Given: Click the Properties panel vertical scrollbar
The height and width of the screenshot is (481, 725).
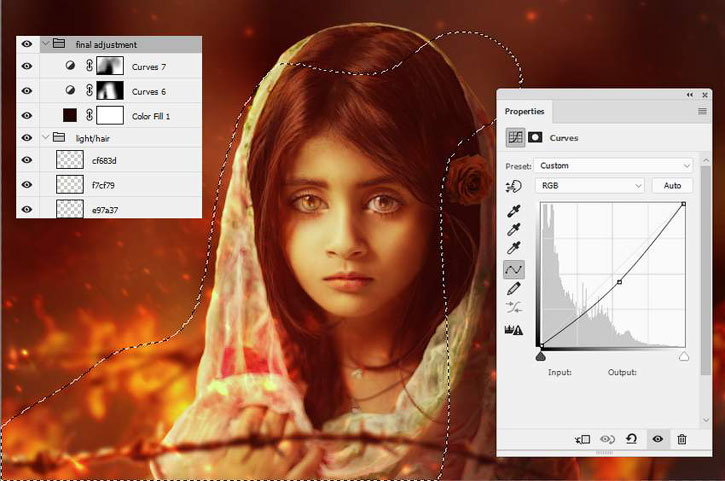Looking at the screenshot, I should point(706,270).
